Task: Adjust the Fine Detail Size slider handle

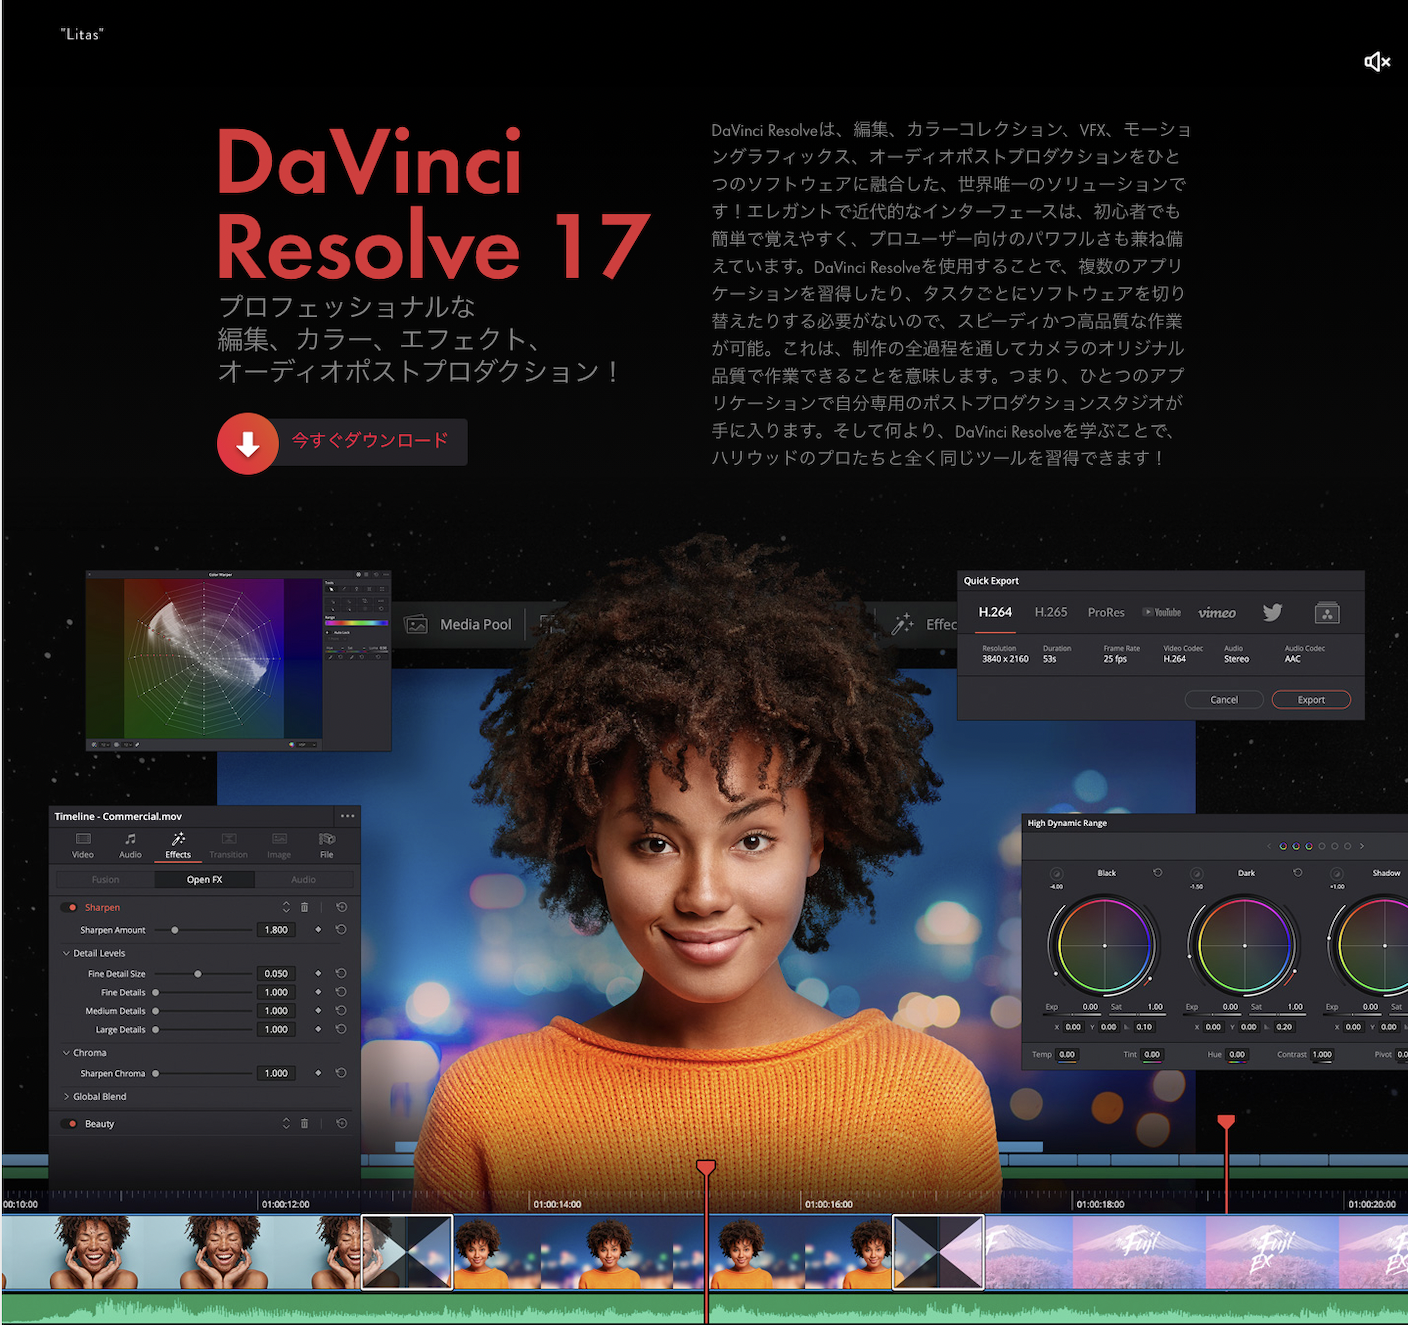Action: 198,973
